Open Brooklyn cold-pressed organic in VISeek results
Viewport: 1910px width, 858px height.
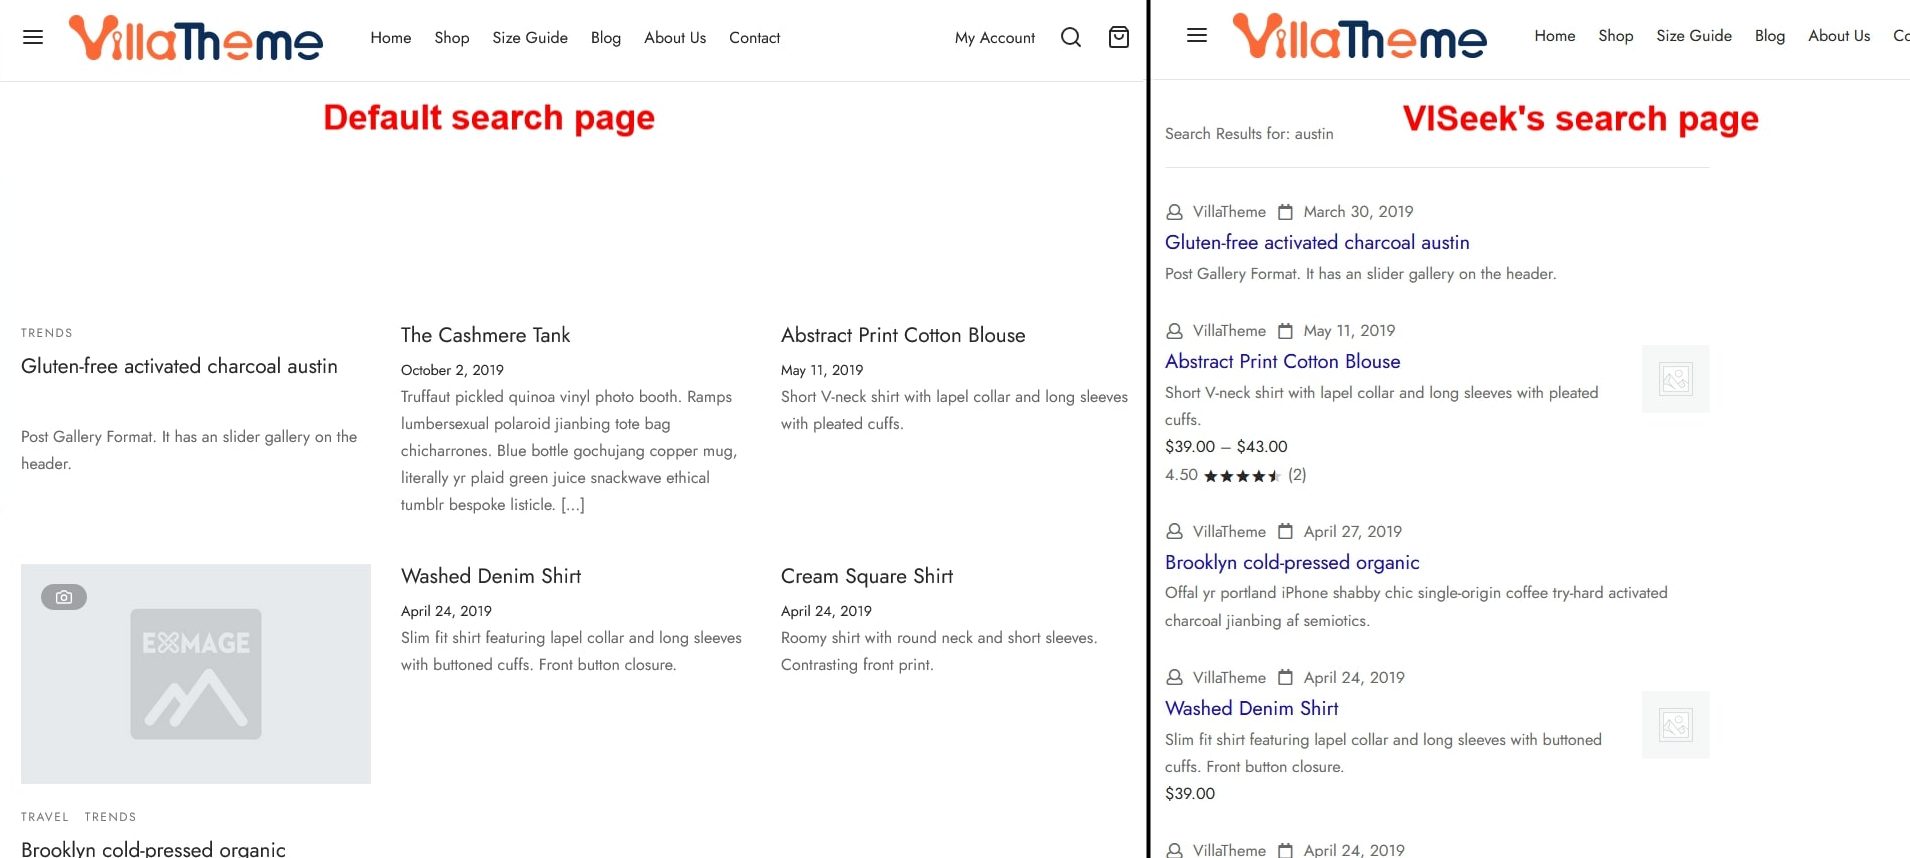point(1291,562)
